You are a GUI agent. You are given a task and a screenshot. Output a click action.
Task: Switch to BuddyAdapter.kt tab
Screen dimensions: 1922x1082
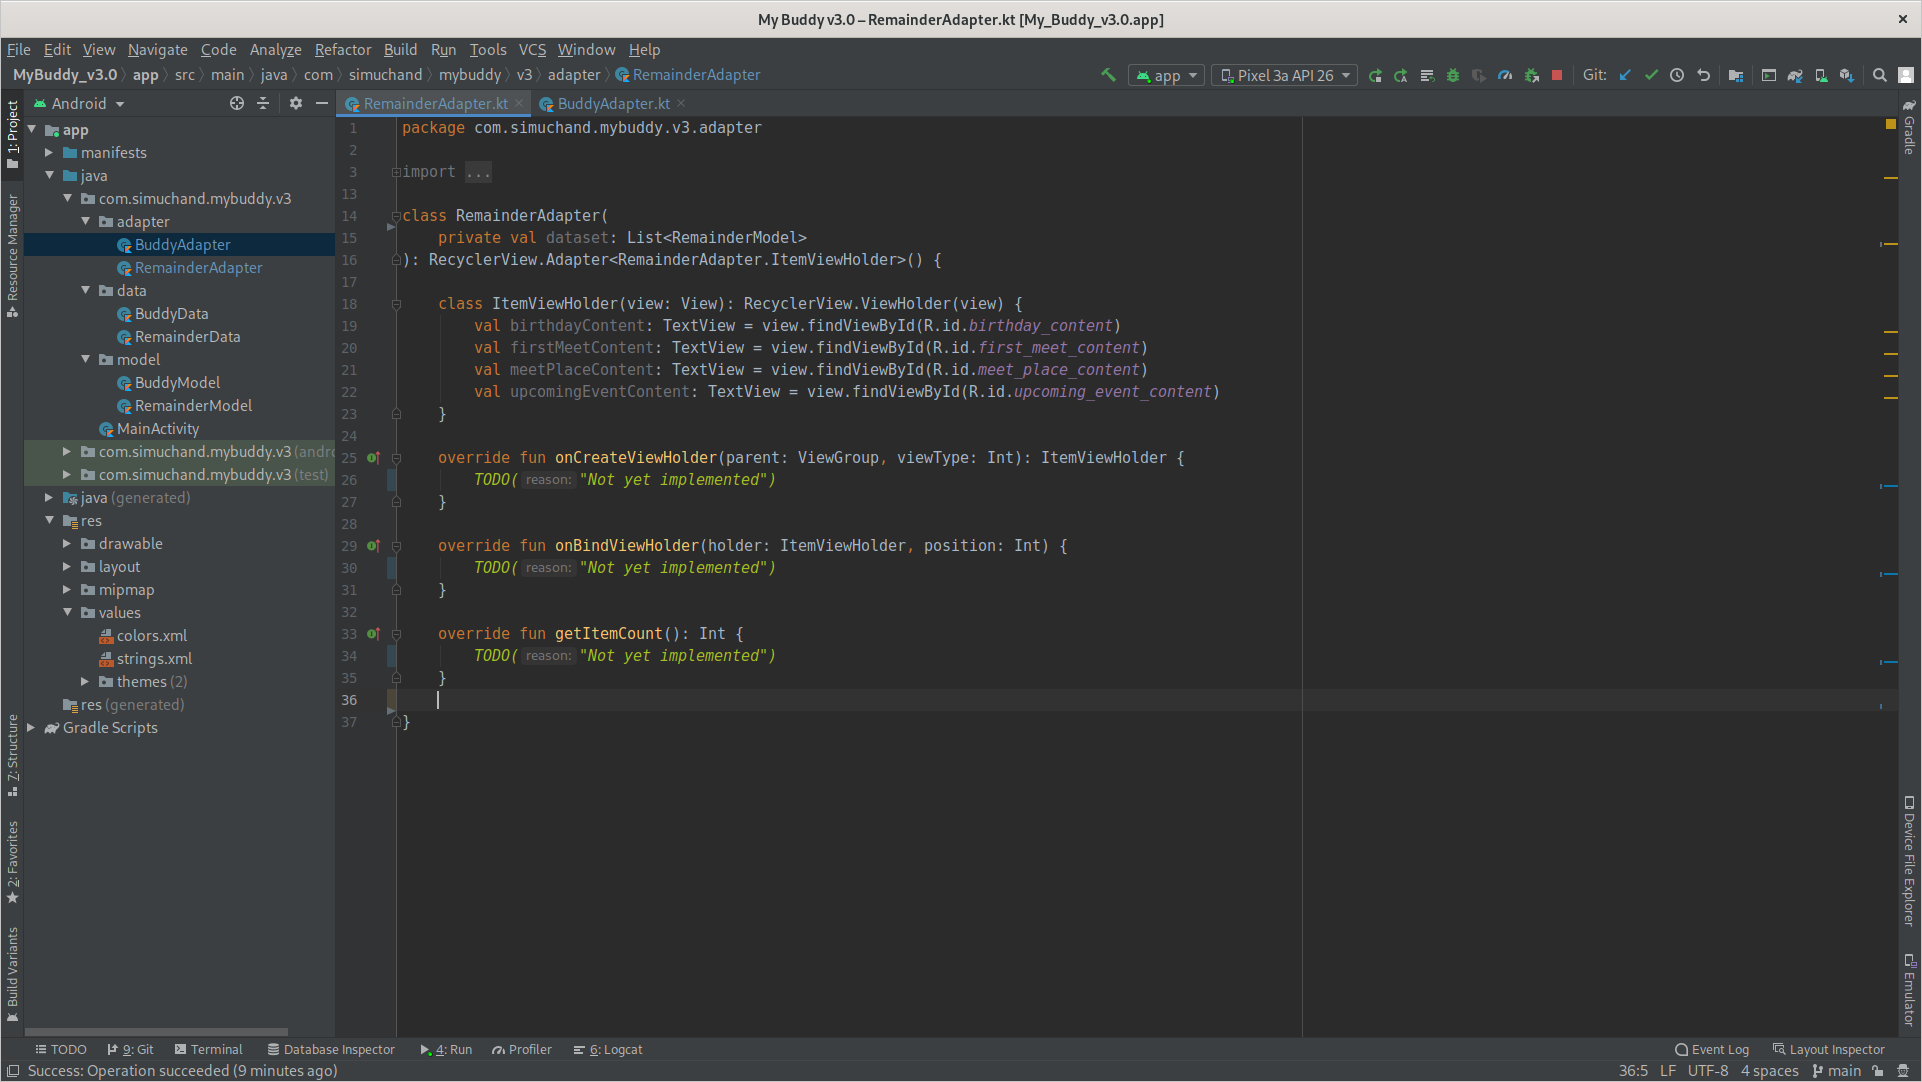click(x=613, y=103)
